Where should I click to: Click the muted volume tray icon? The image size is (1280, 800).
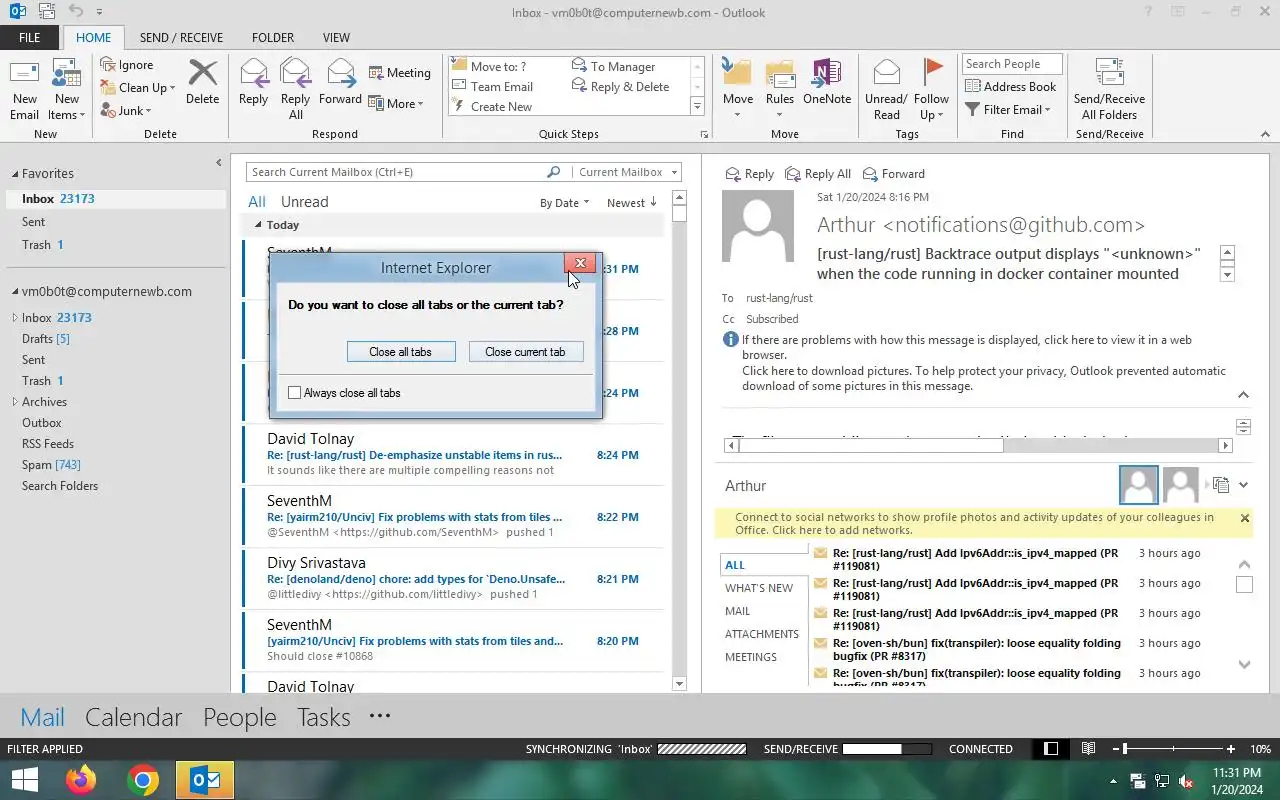pyautogui.click(x=1186, y=781)
